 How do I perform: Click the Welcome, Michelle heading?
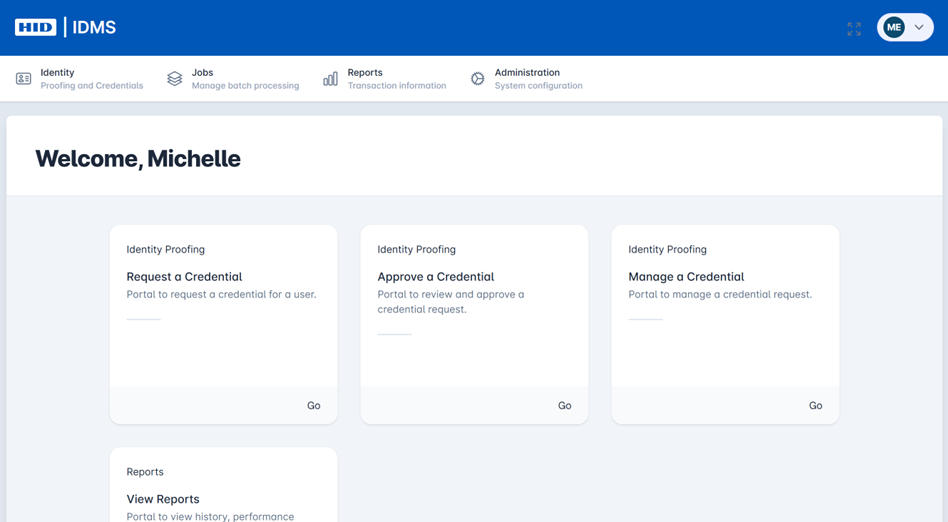[x=138, y=158]
